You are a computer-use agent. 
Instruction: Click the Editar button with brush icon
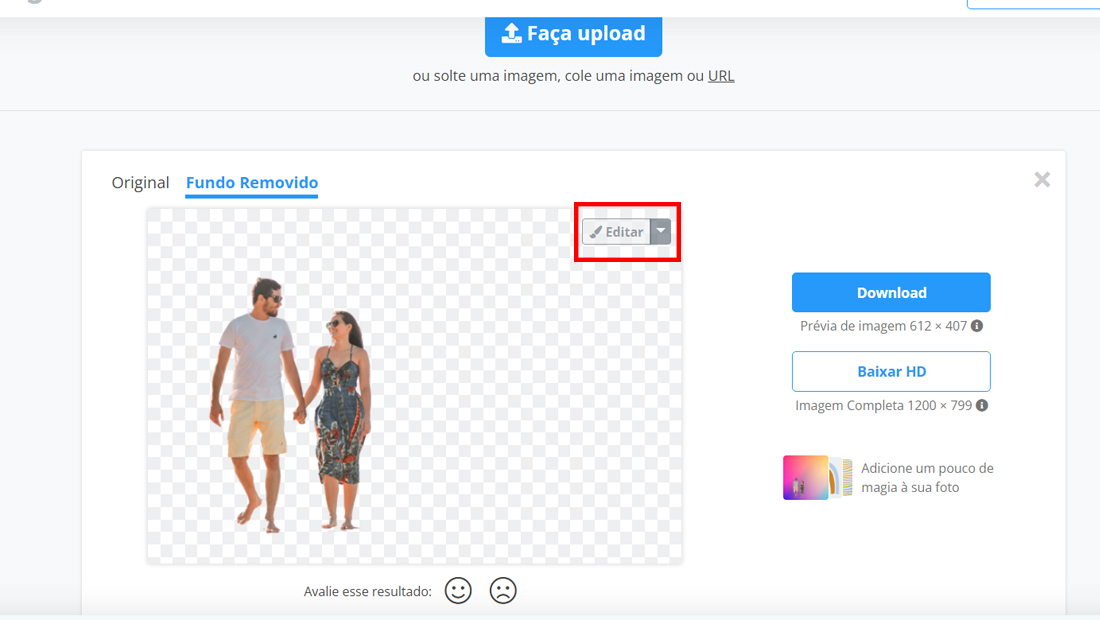coord(617,231)
